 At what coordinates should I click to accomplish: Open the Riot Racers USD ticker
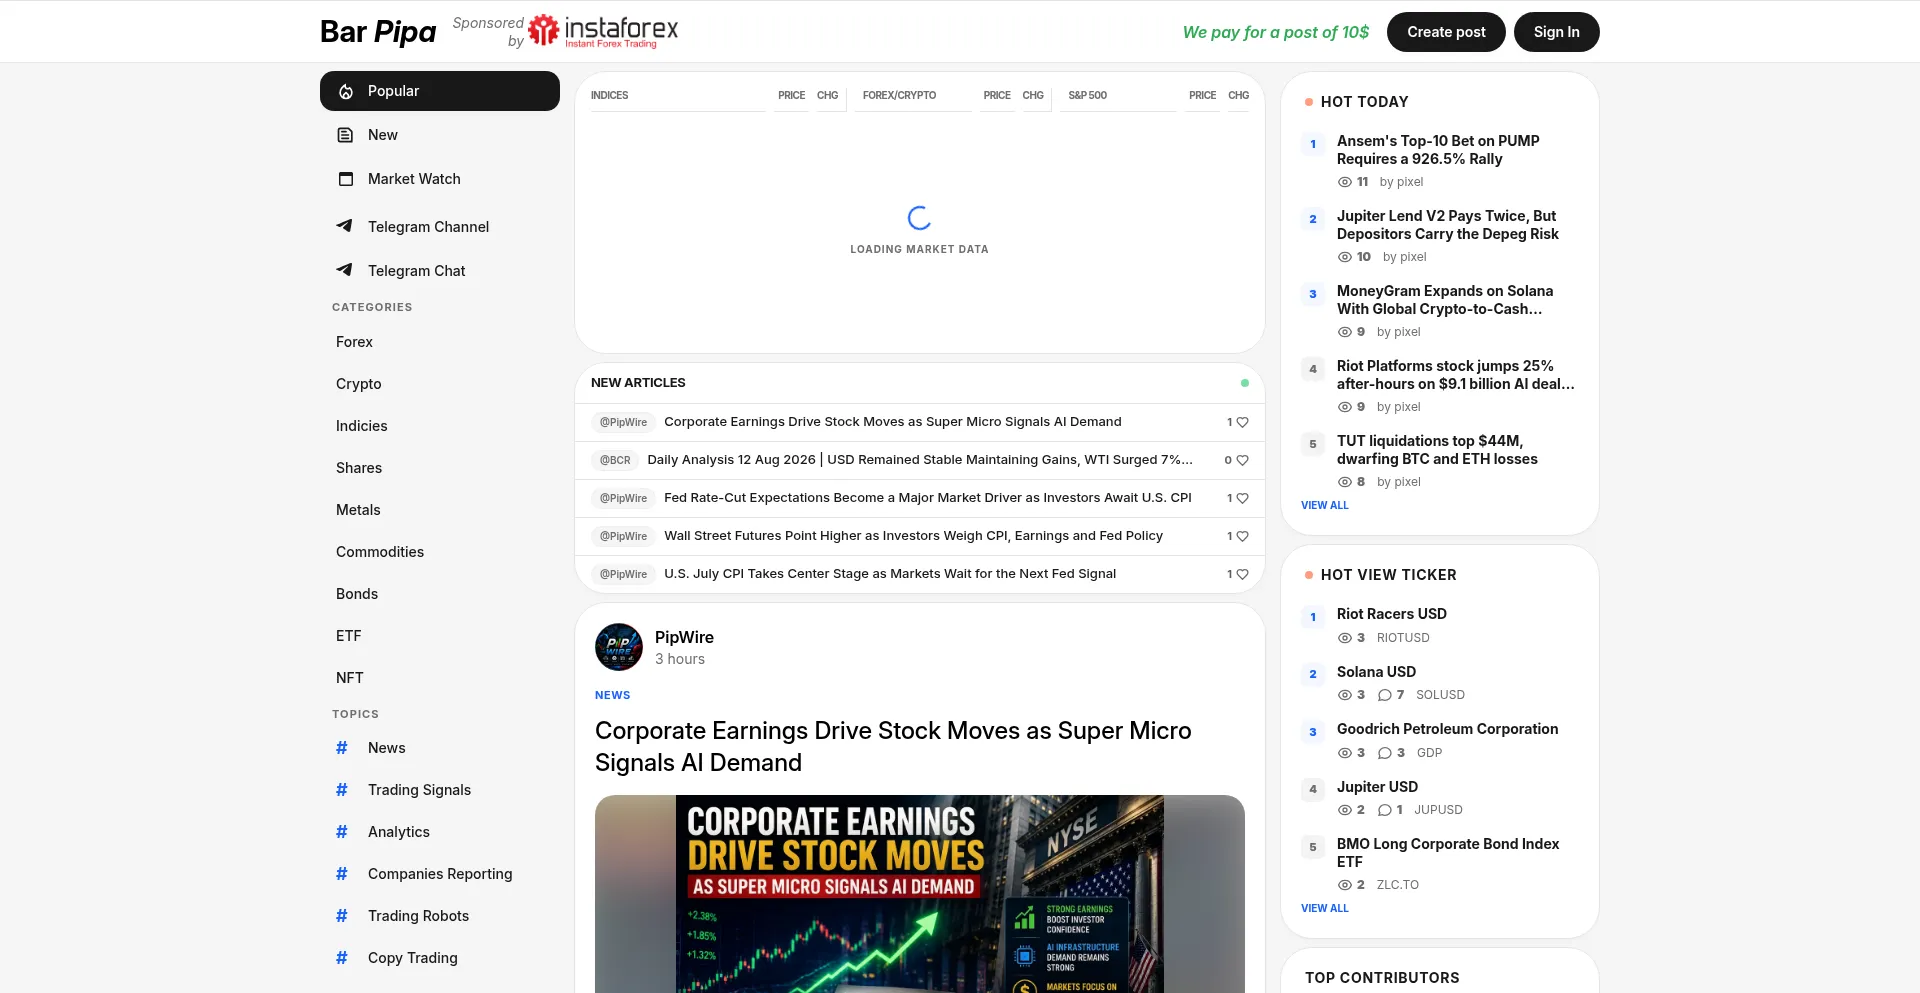[x=1392, y=614]
